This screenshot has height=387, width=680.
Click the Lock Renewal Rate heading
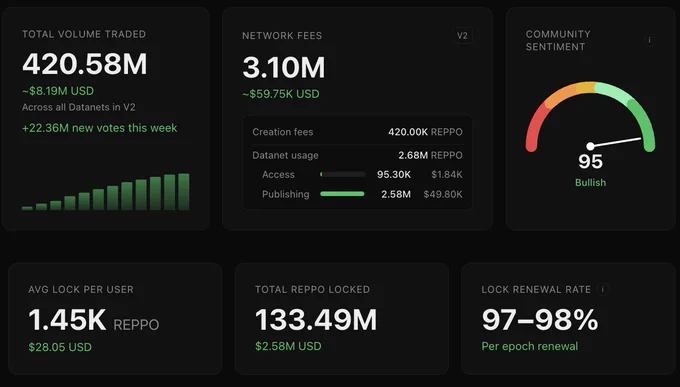tap(536, 289)
